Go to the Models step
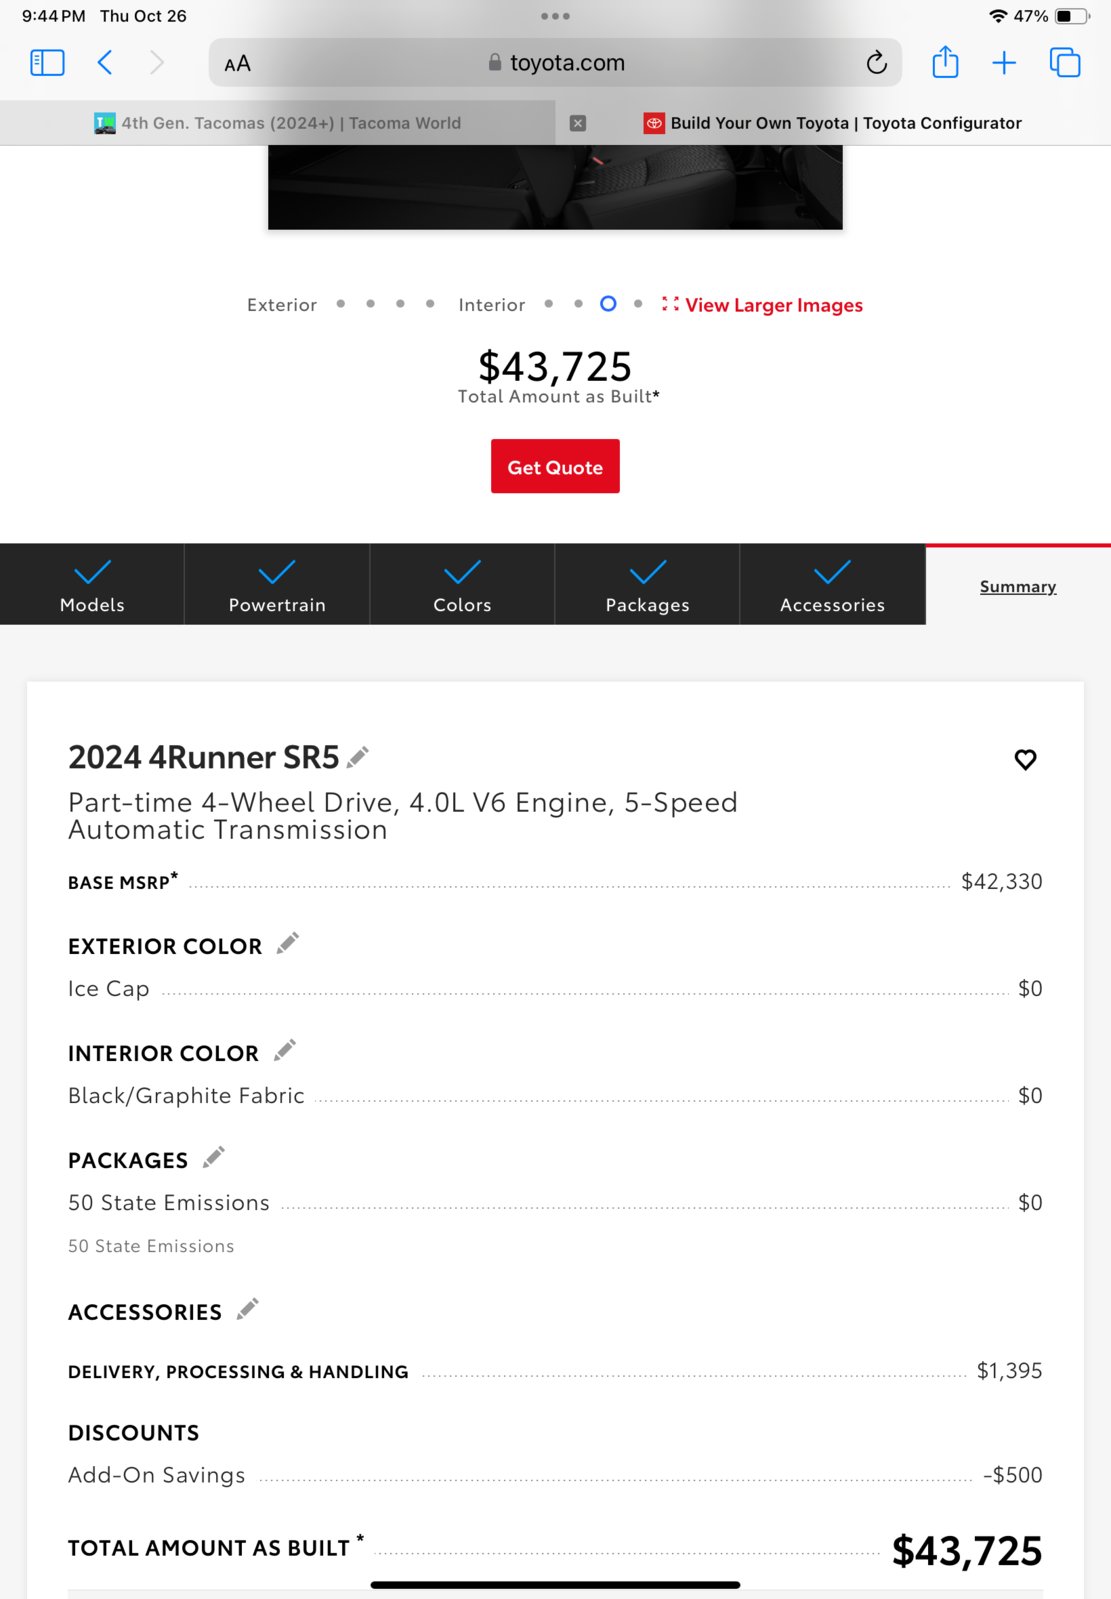This screenshot has width=1111, height=1599. [x=92, y=585]
